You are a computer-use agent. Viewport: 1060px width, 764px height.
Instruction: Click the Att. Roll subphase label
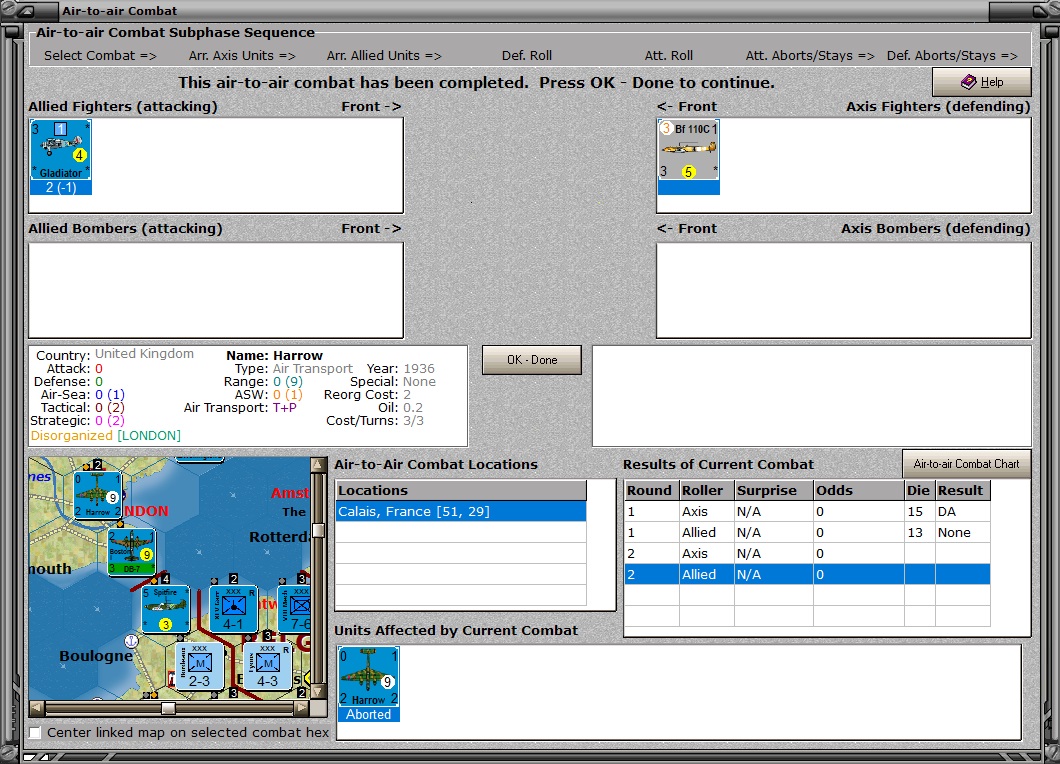[x=669, y=55]
